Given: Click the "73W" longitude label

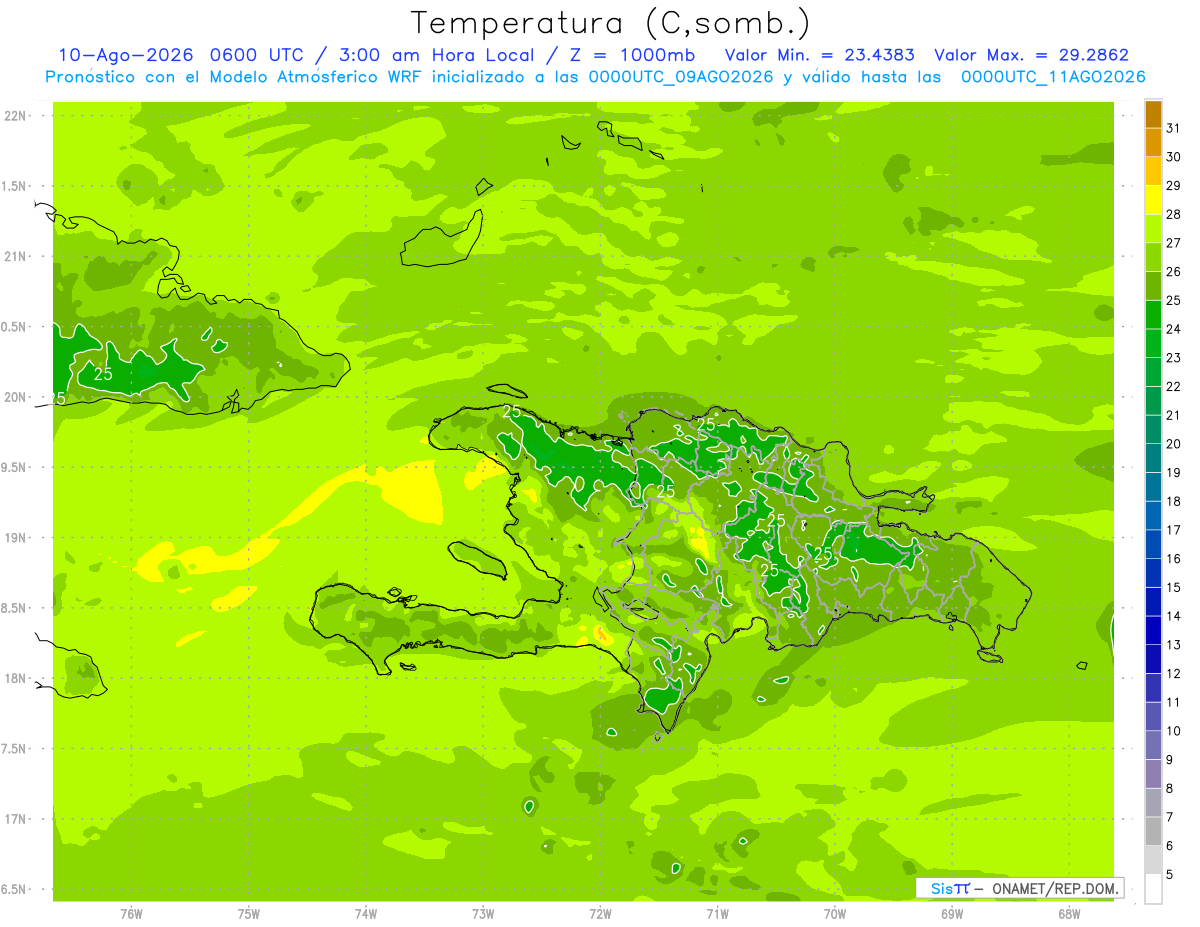Looking at the screenshot, I should (483, 913).
